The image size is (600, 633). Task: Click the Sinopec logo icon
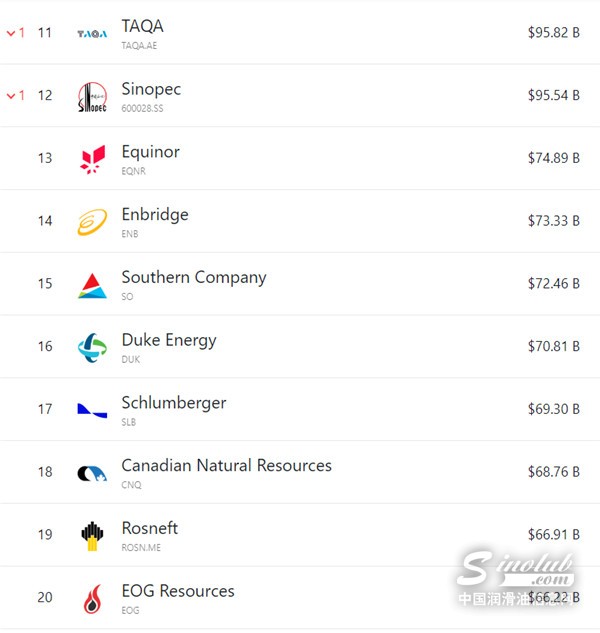[x=92, y=97]
